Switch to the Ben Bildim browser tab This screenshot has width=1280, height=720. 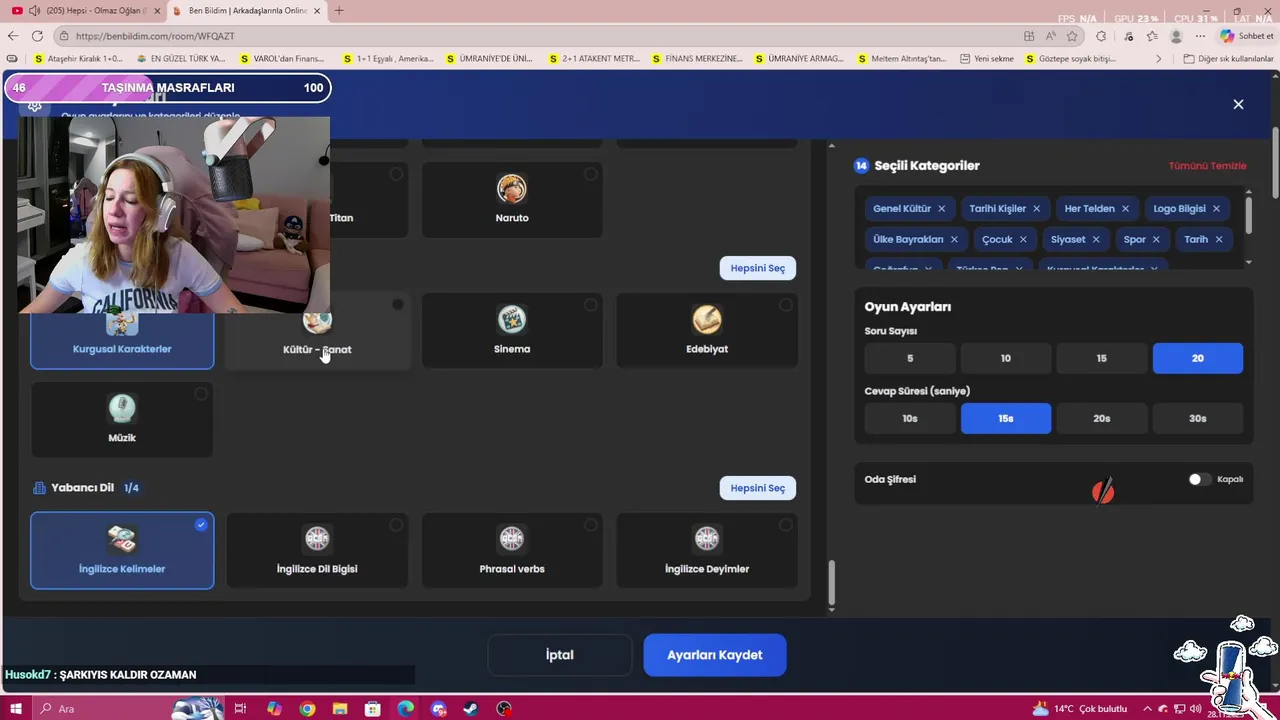point(248,11)
